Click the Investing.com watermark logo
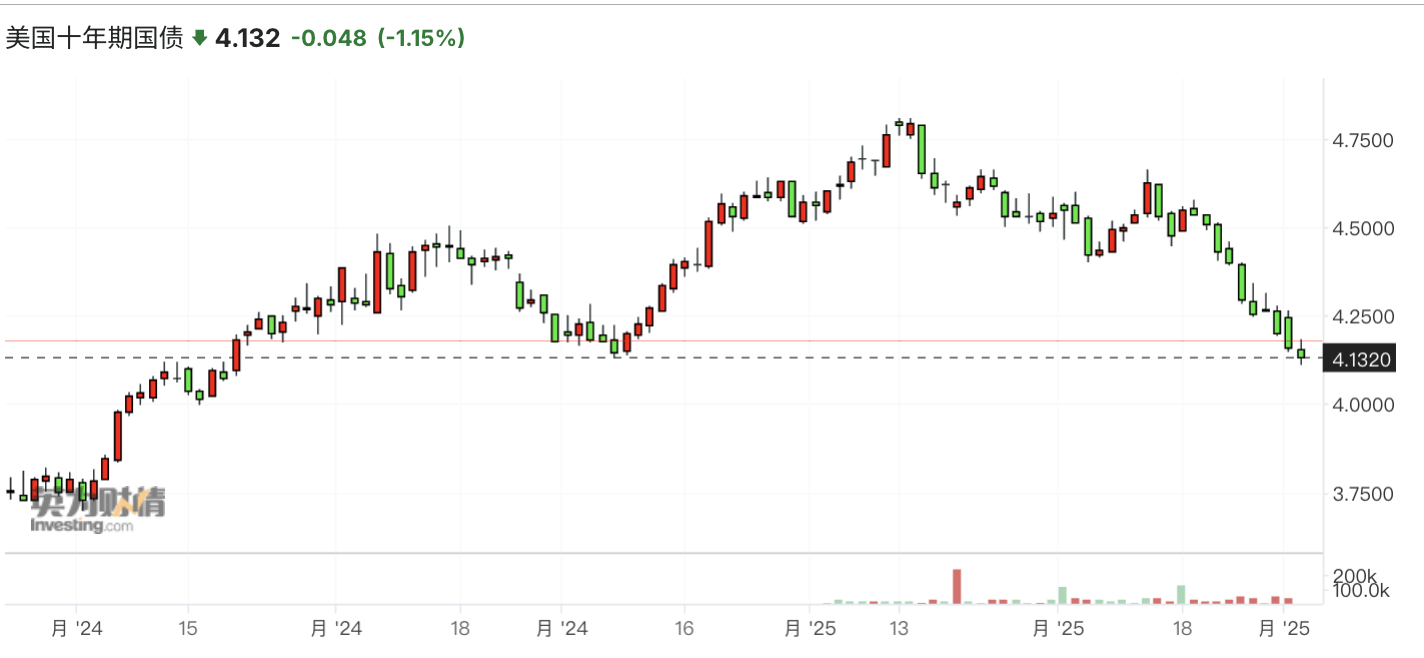This screenshot has width=1424, height=658. [97, 511]
